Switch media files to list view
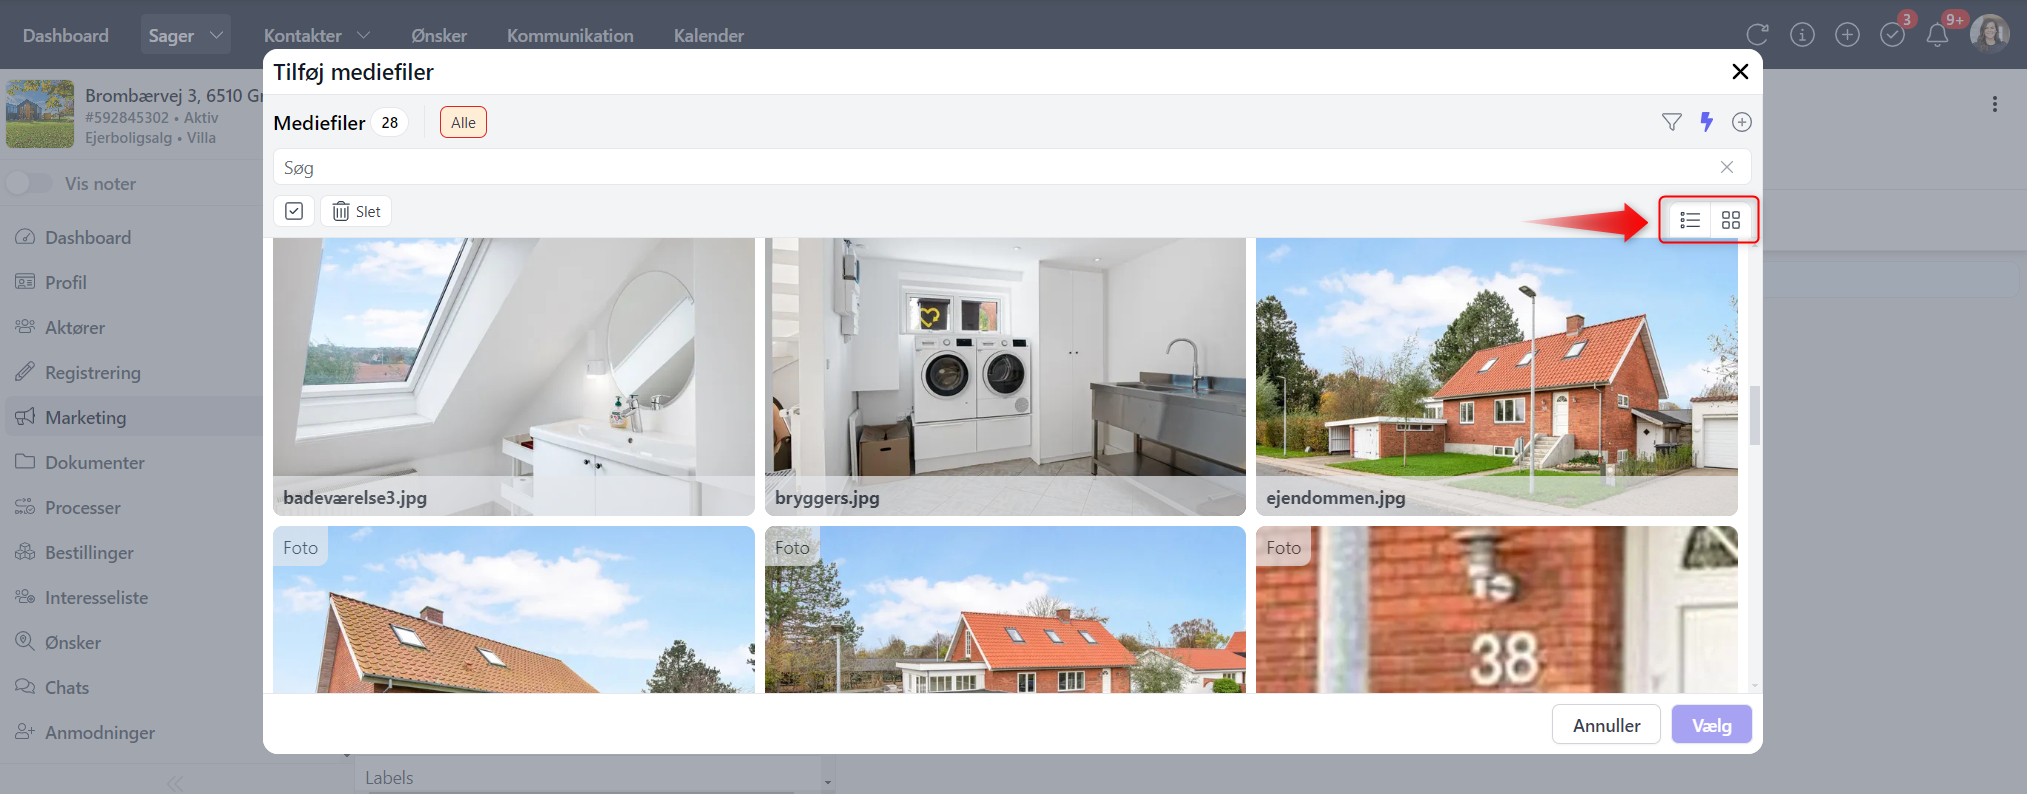Screen dimensions: 2027x794 coord(1690,220)
